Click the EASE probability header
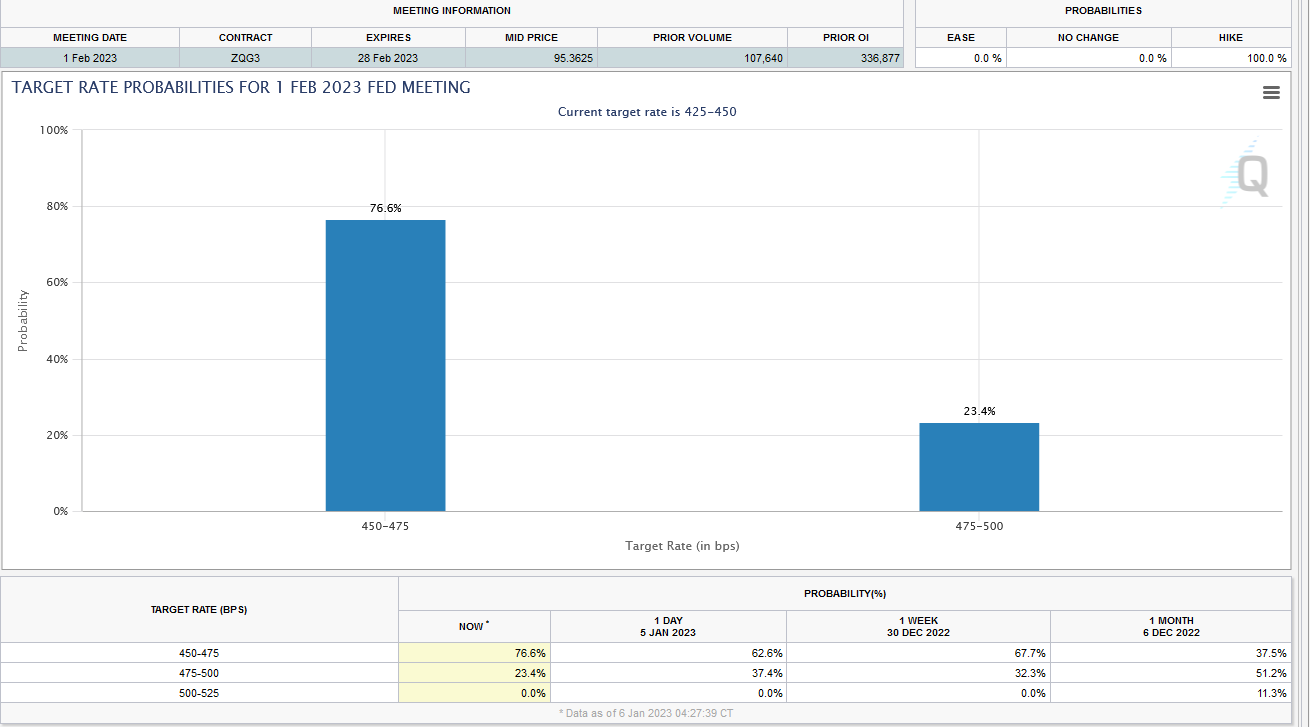 pos(961,37)
